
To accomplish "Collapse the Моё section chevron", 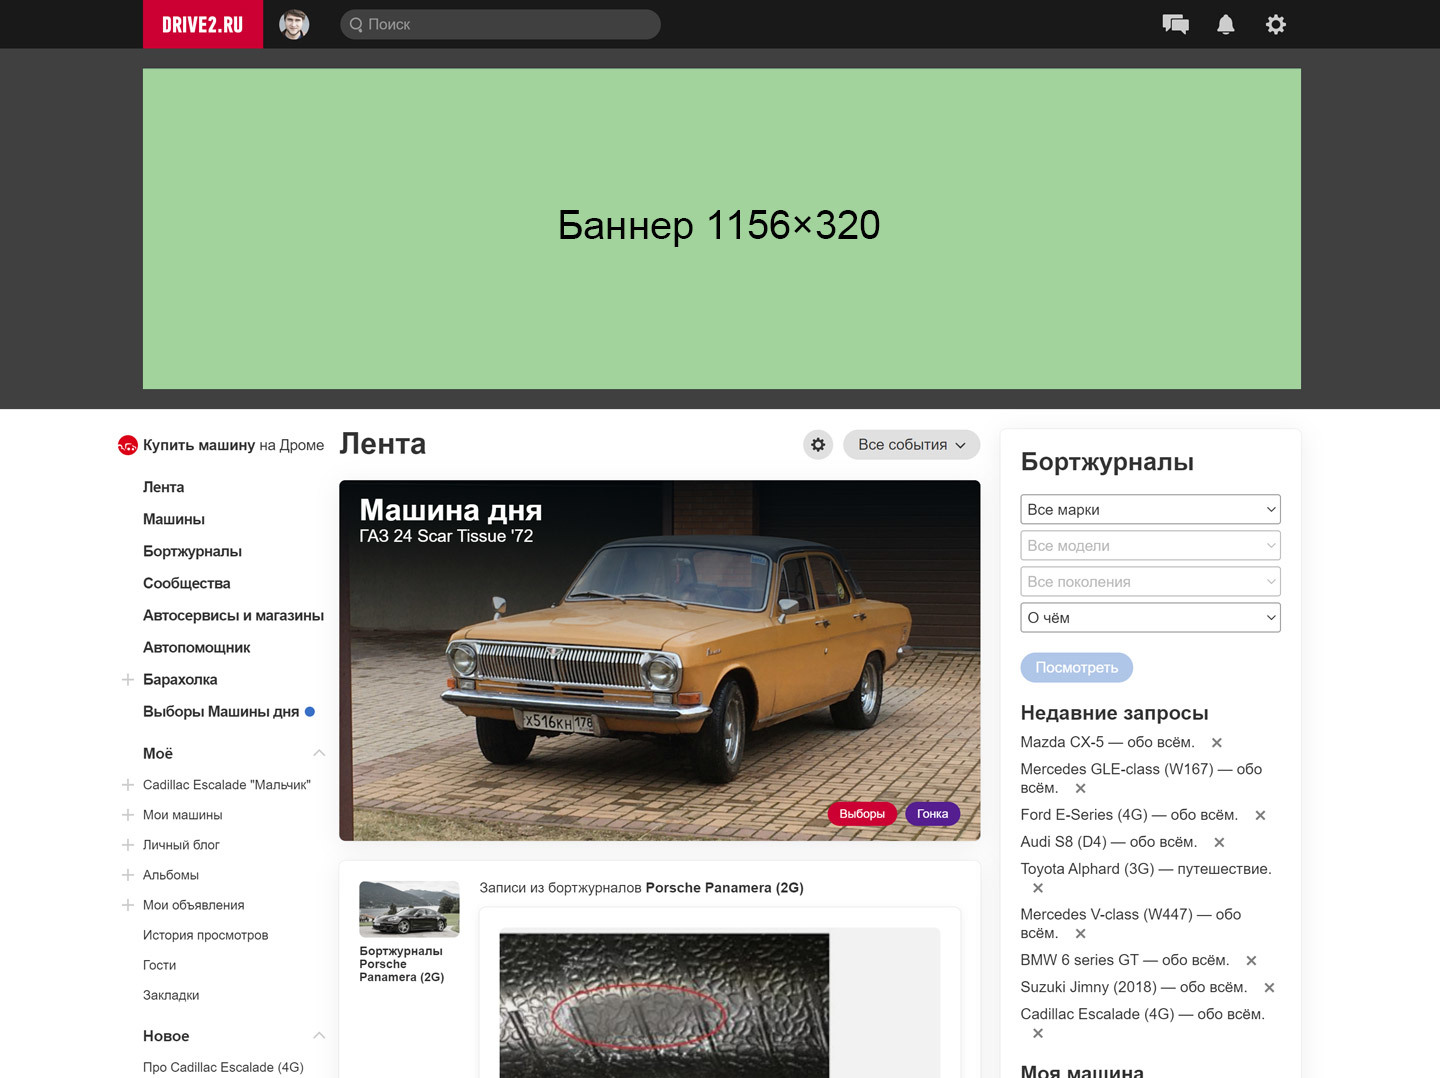I will tap(319, 753).
